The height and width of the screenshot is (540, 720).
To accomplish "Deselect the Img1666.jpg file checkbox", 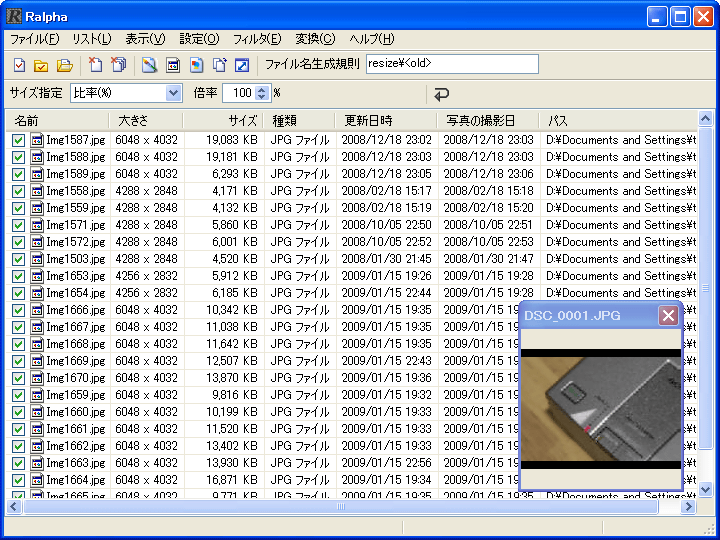I will point(19,310).
